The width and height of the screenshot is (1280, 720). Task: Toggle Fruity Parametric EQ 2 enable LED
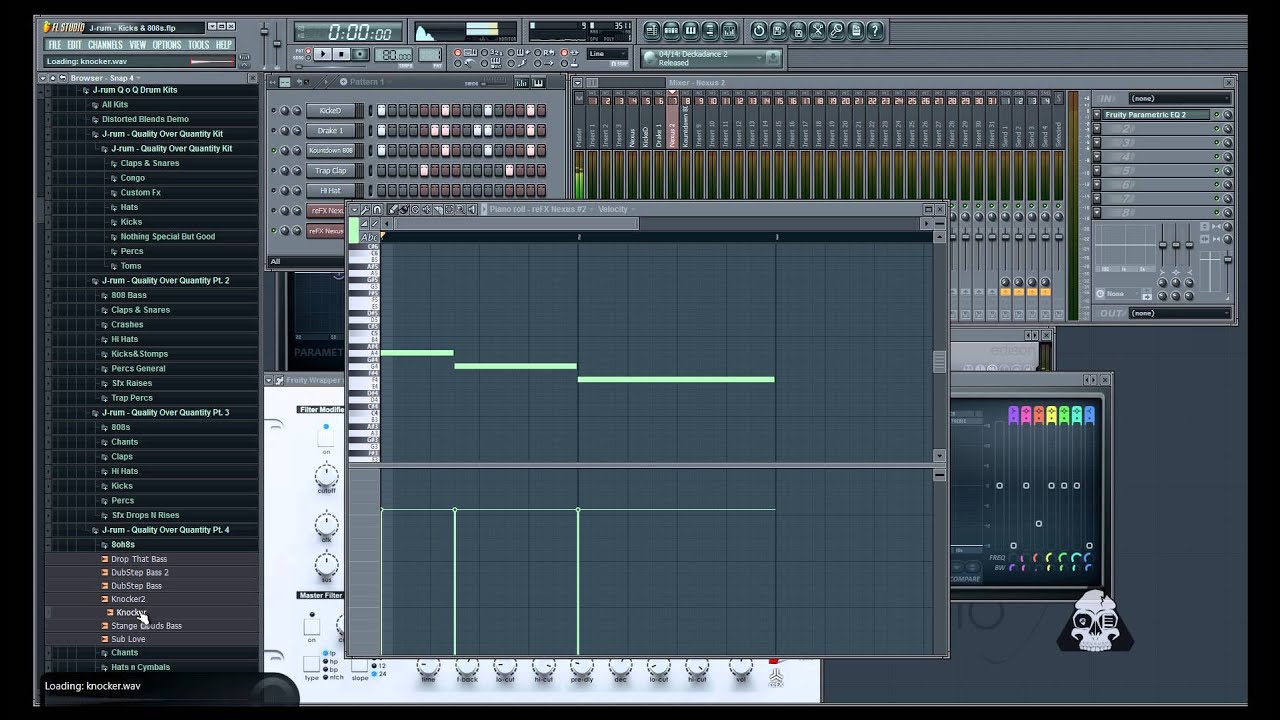tap(1217, 115)
